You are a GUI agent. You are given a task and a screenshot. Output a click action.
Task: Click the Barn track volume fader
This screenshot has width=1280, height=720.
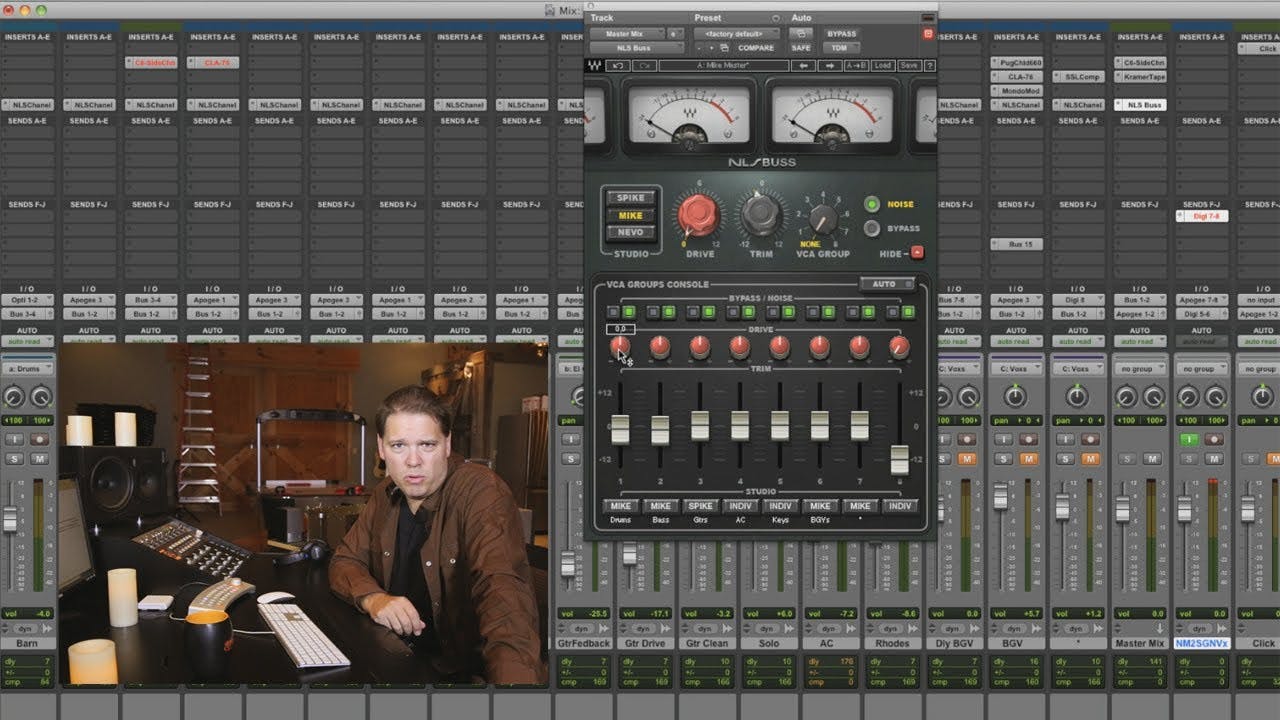click(x=10, y=520)
